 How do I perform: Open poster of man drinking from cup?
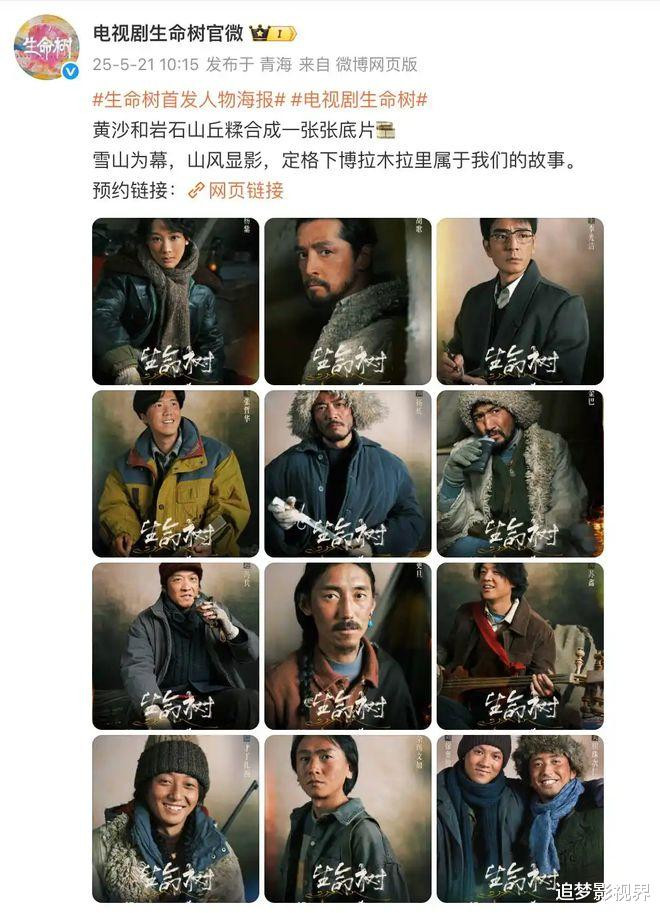(x=520, y=473)
